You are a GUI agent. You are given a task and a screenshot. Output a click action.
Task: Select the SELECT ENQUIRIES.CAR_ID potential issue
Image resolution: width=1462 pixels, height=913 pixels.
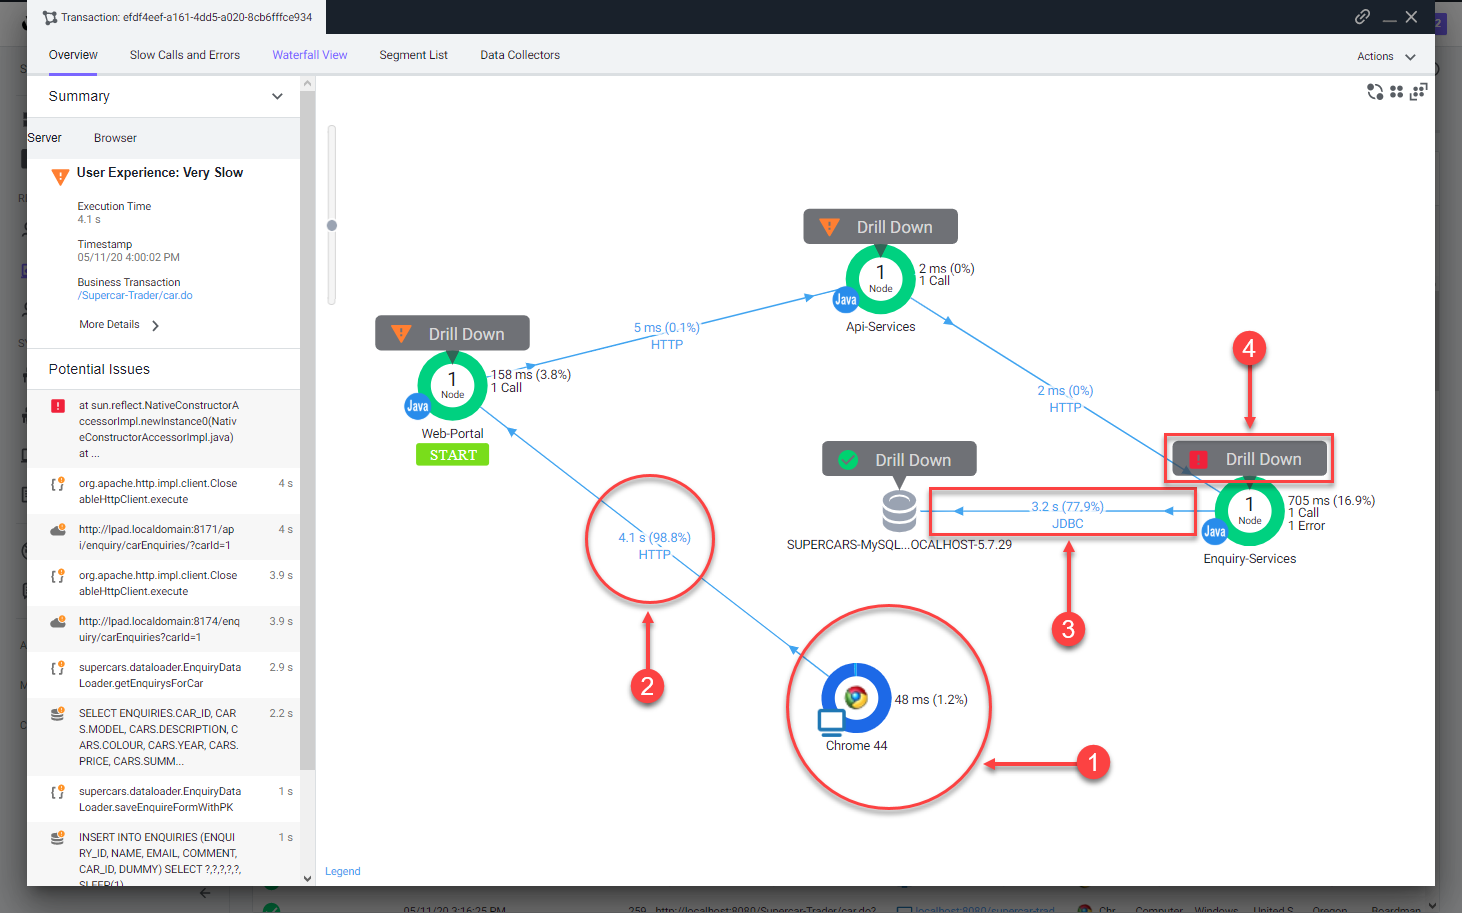160,737
